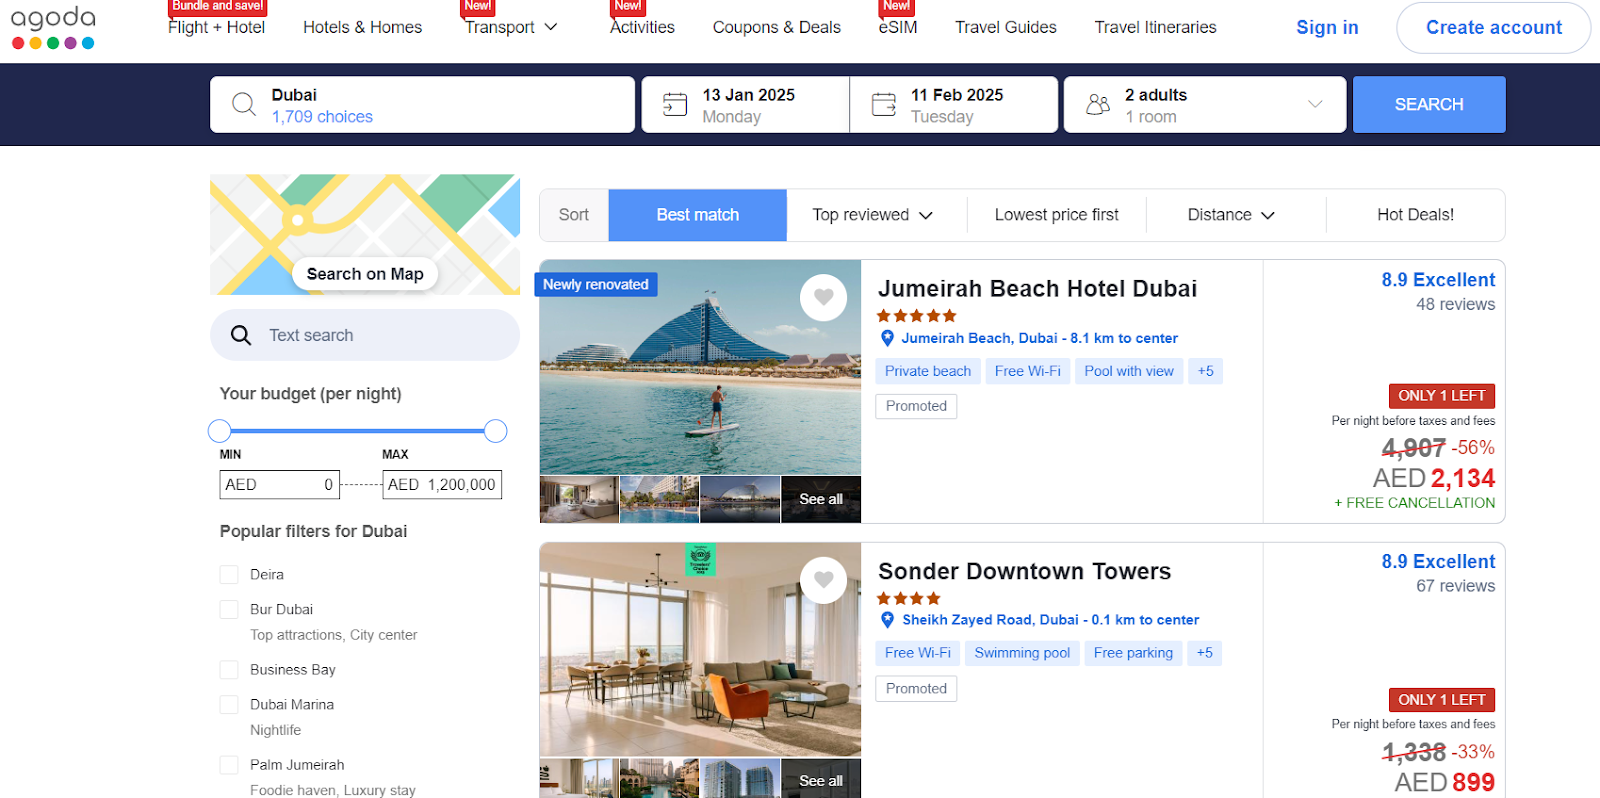Switch to Lowest price first sorting
The height and width of the screenshot is (798, 1600).
pyautogui.click(x=1056, y=215)
